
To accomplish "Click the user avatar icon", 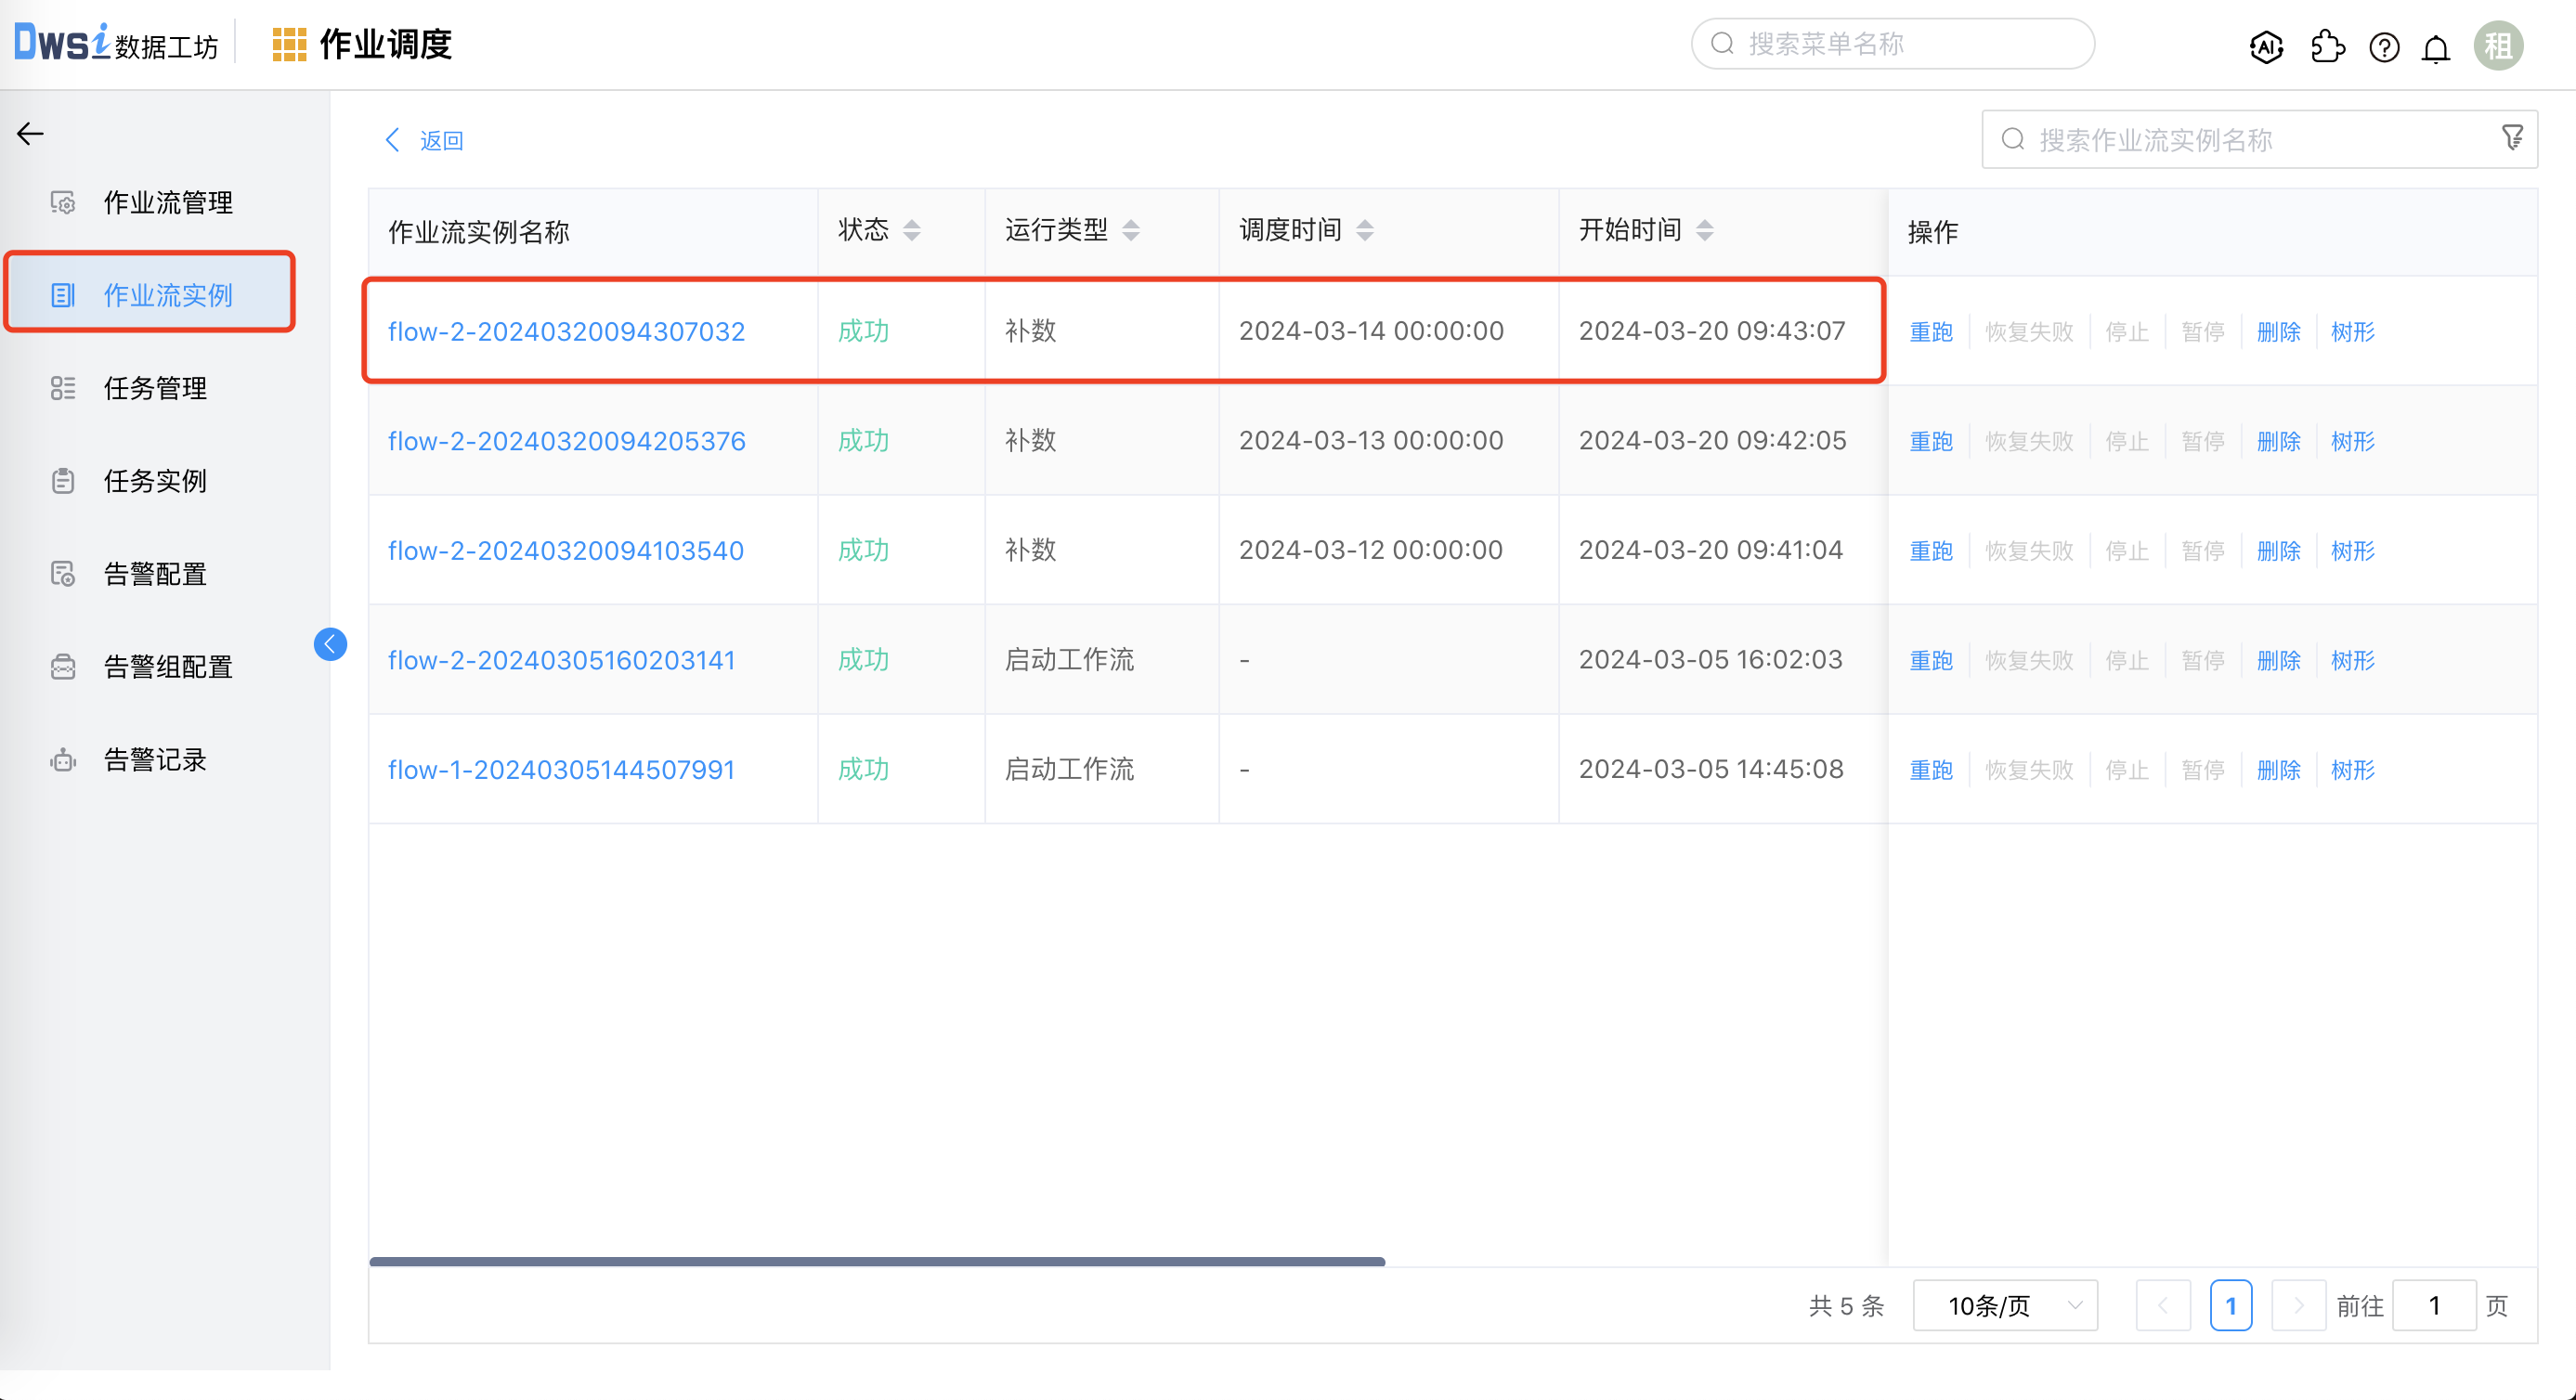I will (2497, 46).
